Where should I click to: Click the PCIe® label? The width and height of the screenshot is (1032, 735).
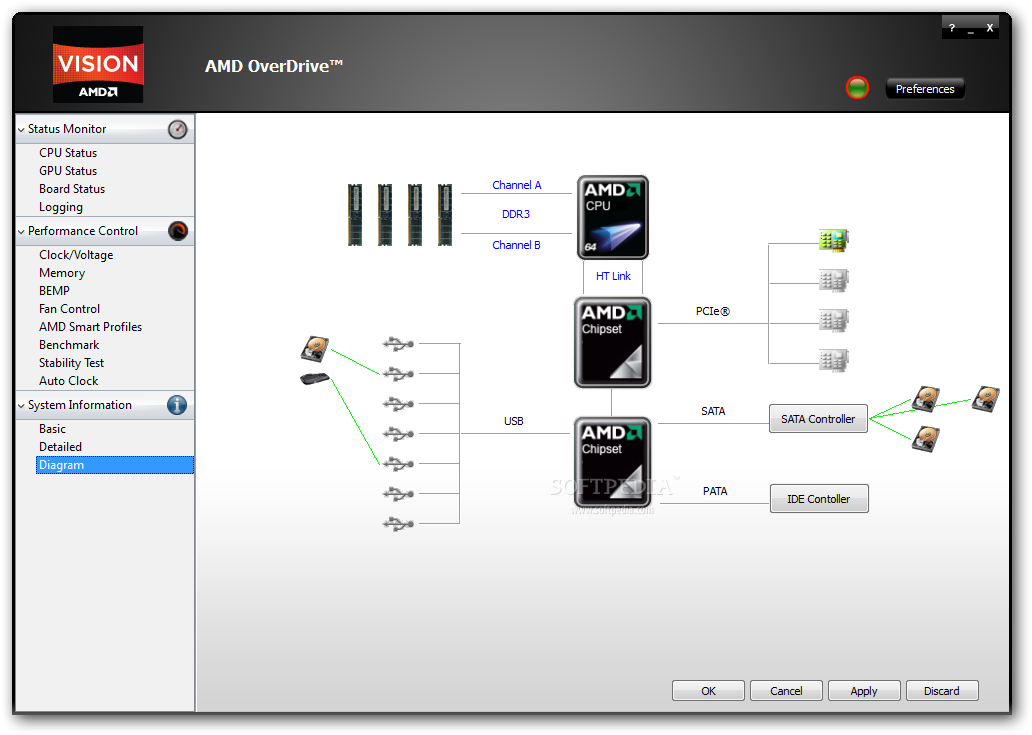click(x=713, y=311)
